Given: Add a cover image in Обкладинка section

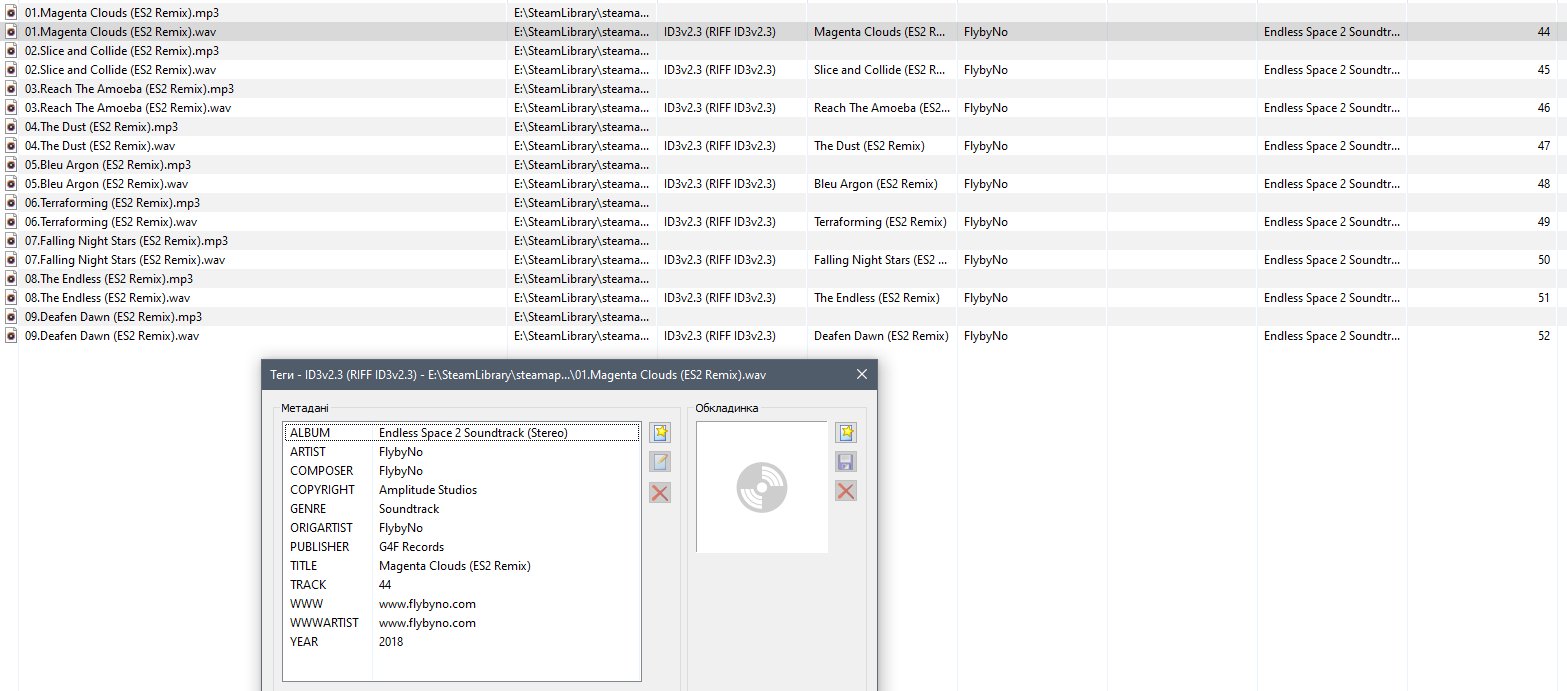Looking at the screenshot, I should tap(846, 433).
